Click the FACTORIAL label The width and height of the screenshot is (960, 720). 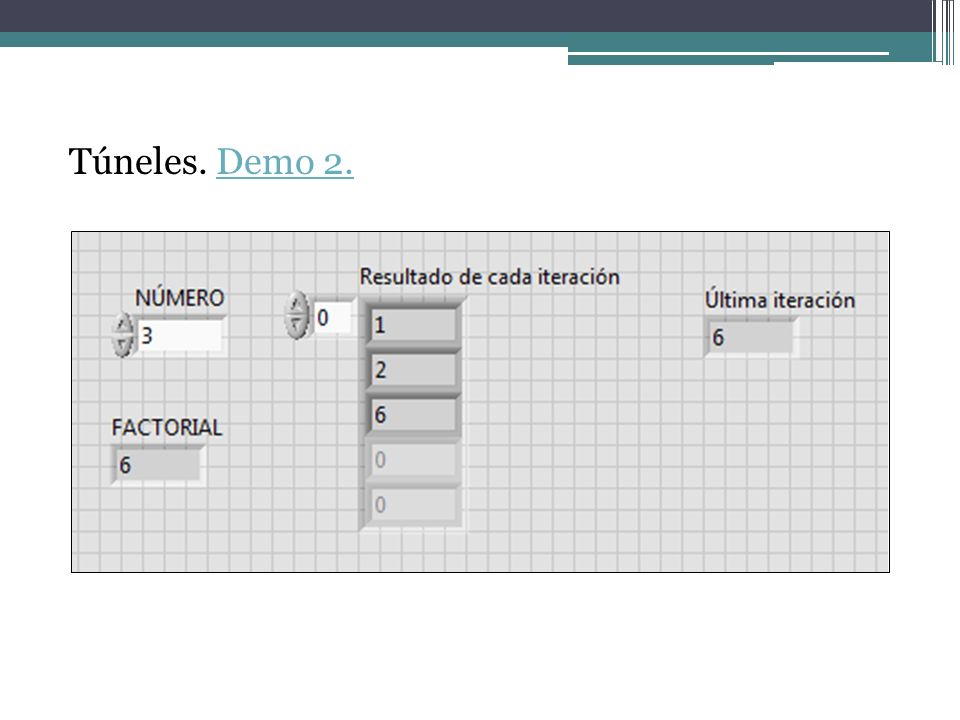coord(167,427)
